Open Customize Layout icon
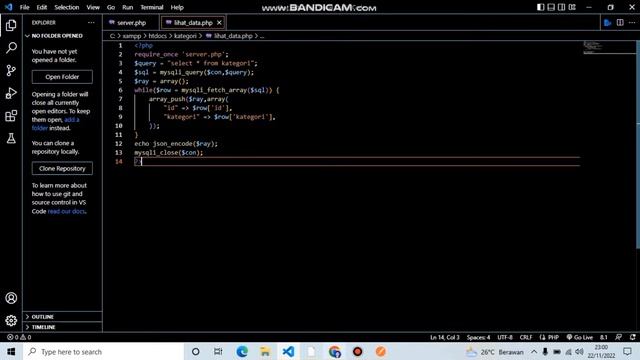This screenshot has width=640, height=360. (x=572, y=7)
